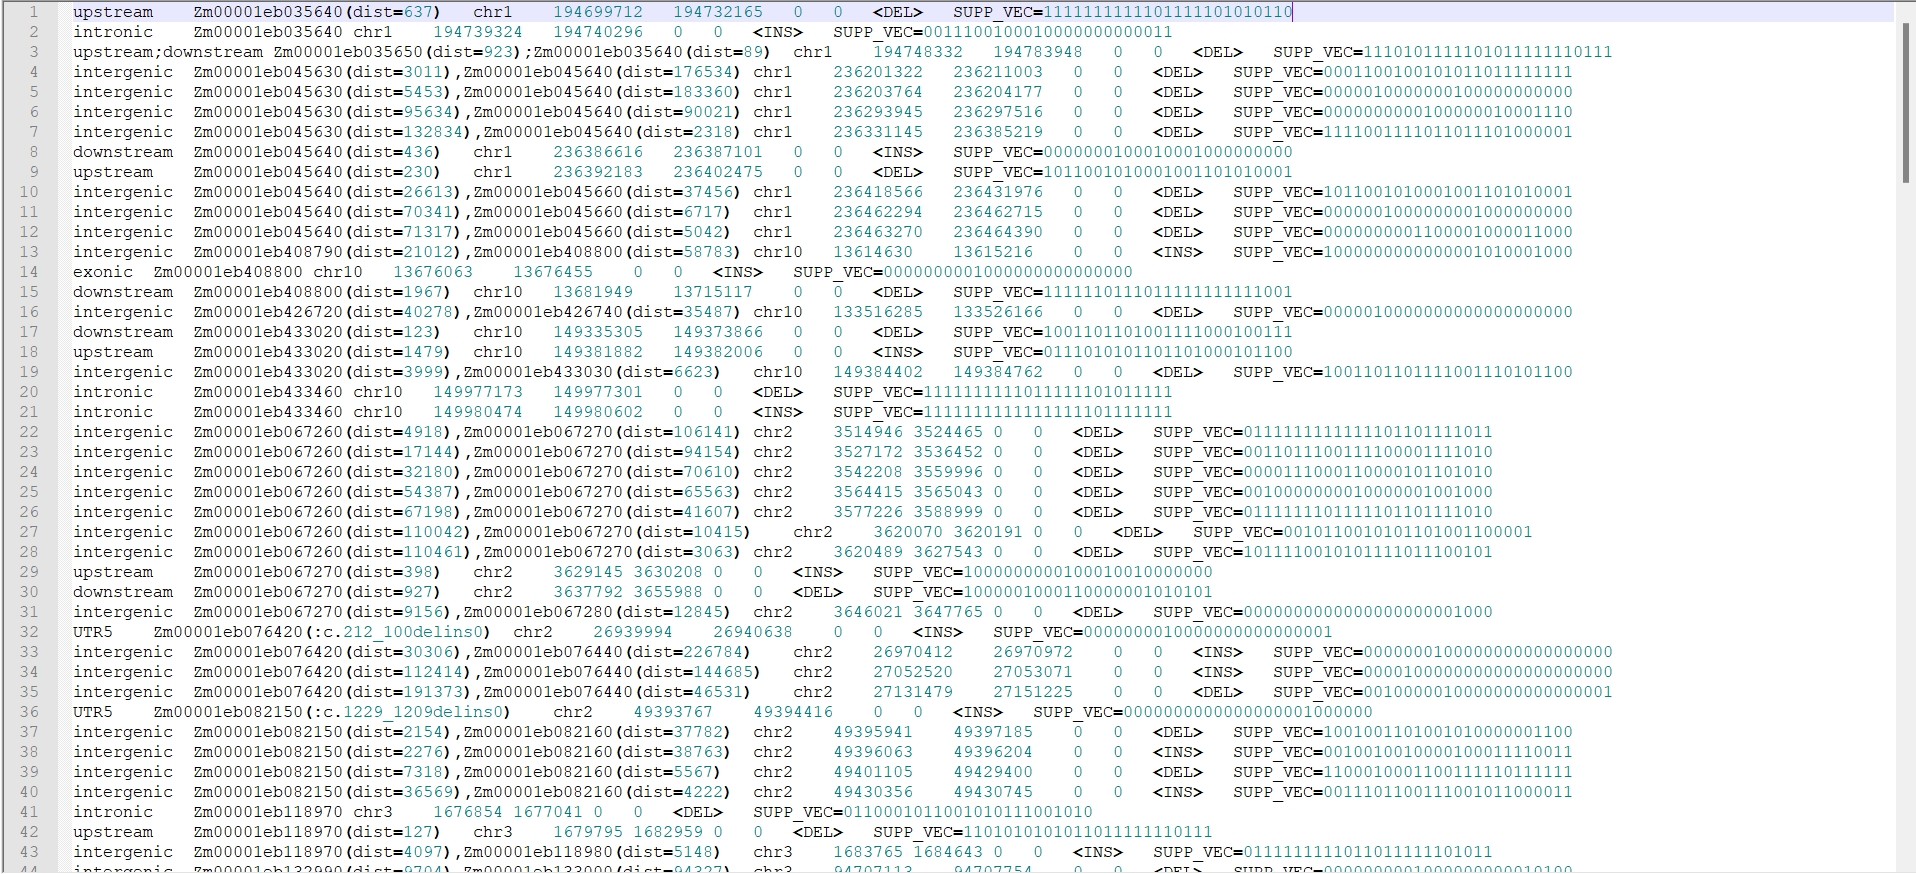This screenshot has width=1916, height=874.
Task: Click Zm00001eb045660(dist=5042)
Action: coord(603,232)
